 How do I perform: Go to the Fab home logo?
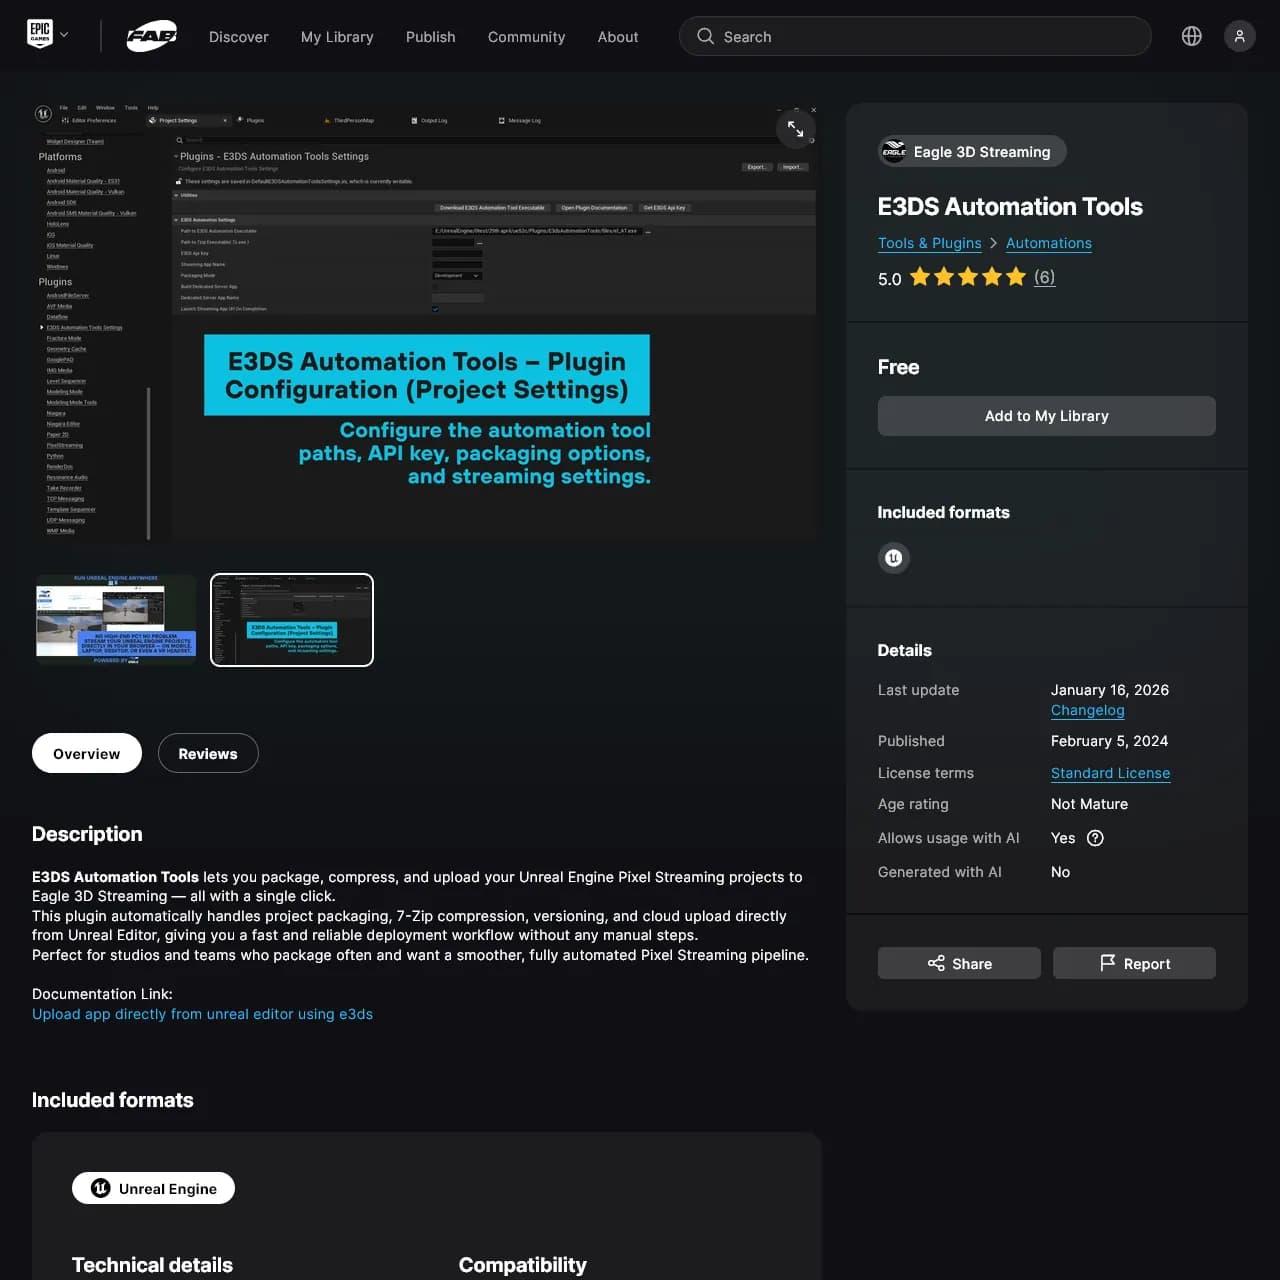click(x=152, y=36)
